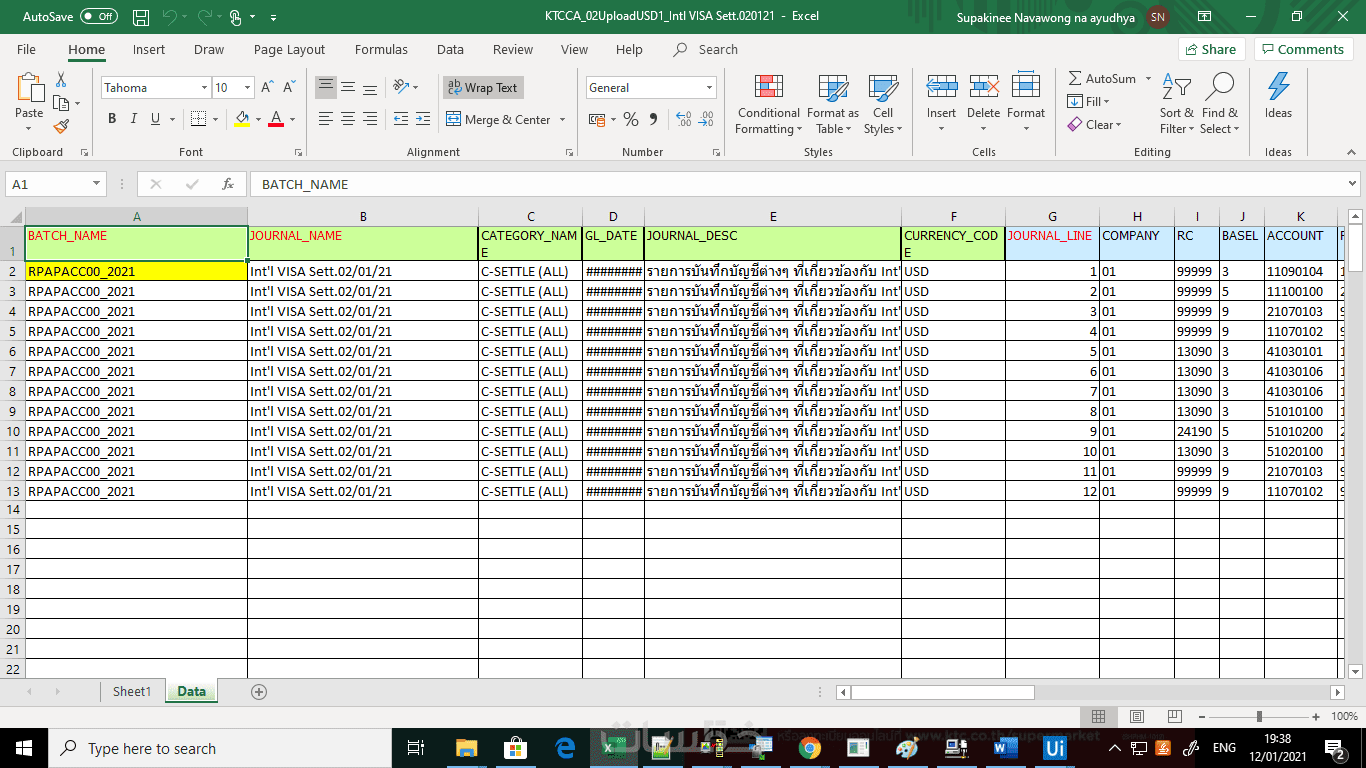Click the yellow Fill Color swatch

point(242,119)
